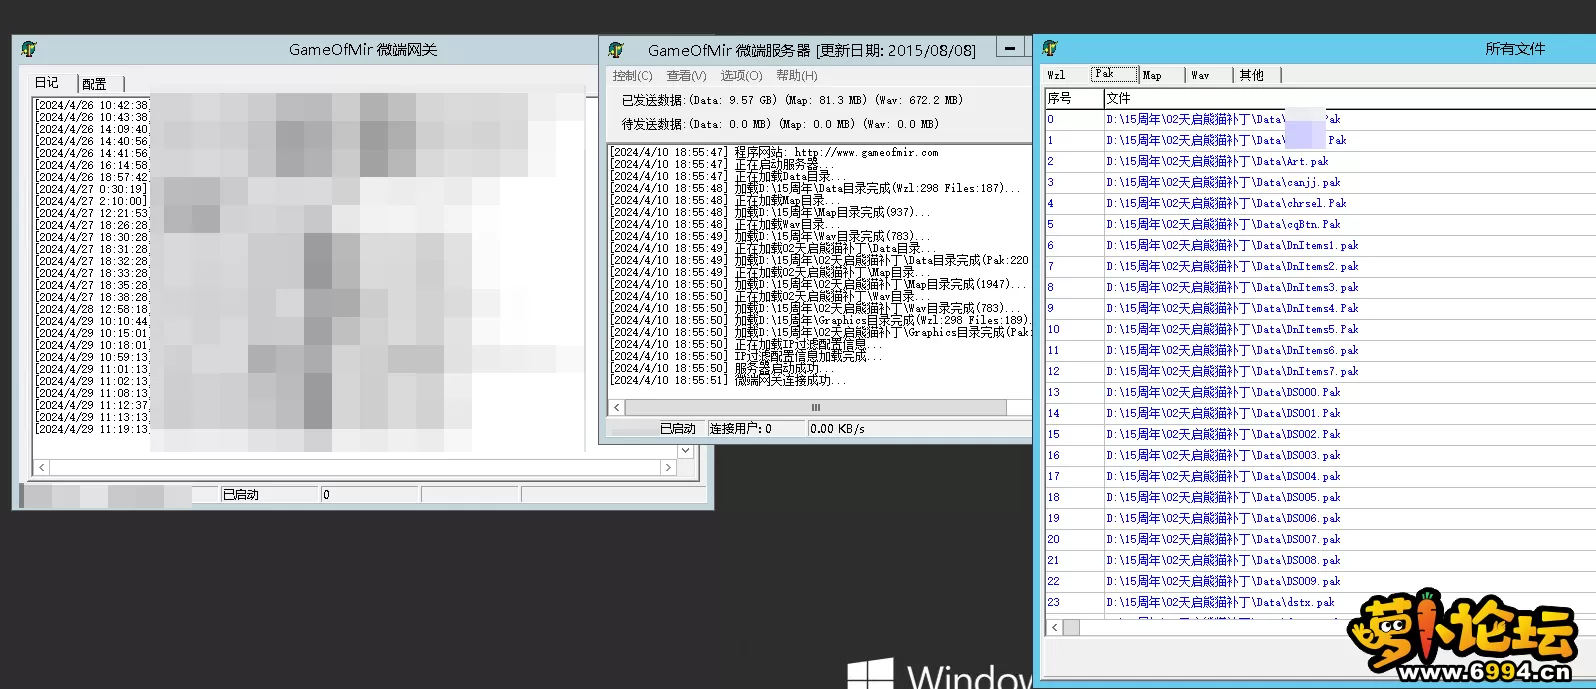Select the DnItems5.Pak file row
This screenshot has height=689, width=1596.
click(1320, 329)
